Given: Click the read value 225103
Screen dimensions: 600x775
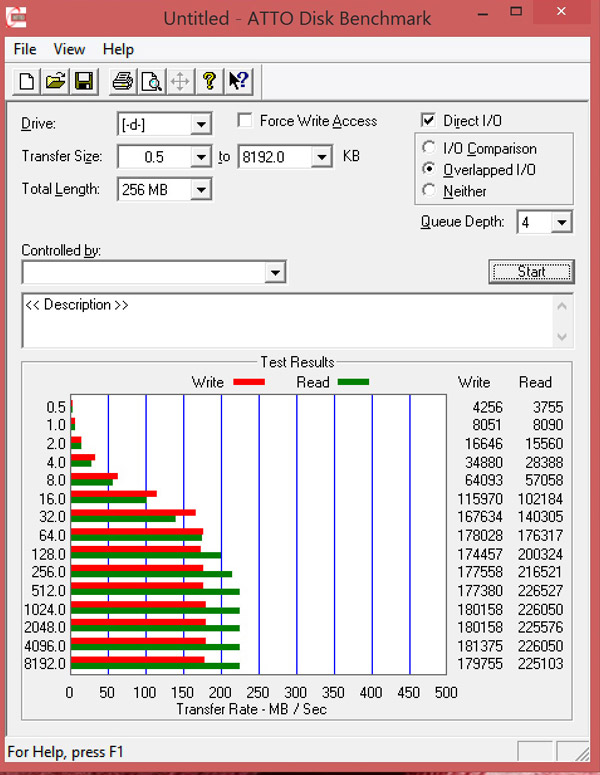Looking at the screenshot, I should (x=540, y=664).
